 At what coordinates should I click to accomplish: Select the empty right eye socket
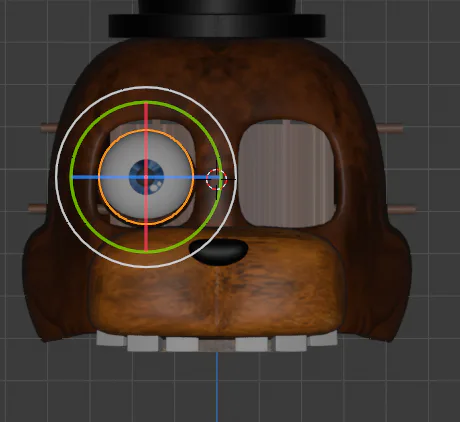click(287, 173)
